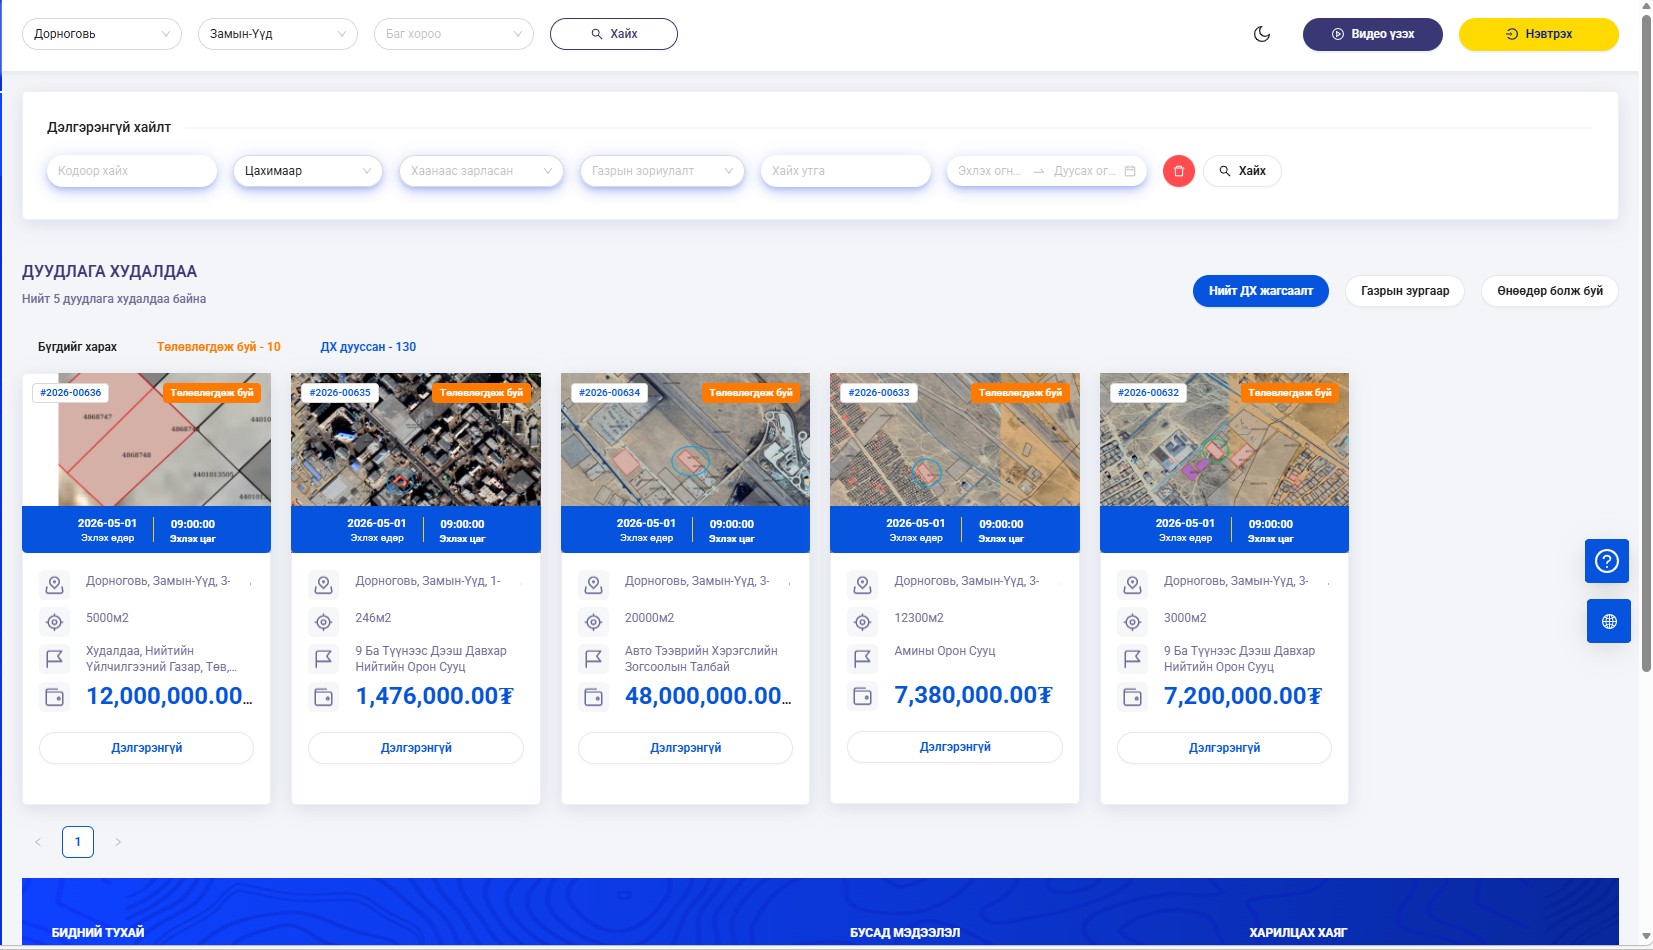The height and width of the screenshot is (950, 1653).
Task: Switch to Газрын зураглал map view
Action: coord(1404,291)
